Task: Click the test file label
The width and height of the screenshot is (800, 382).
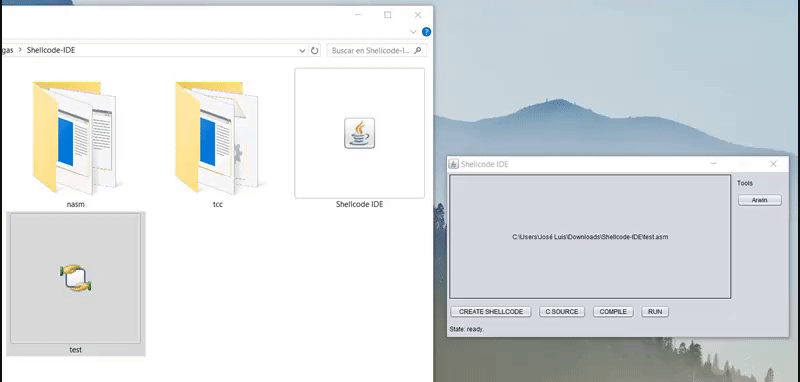Action: tap(76, 350)
